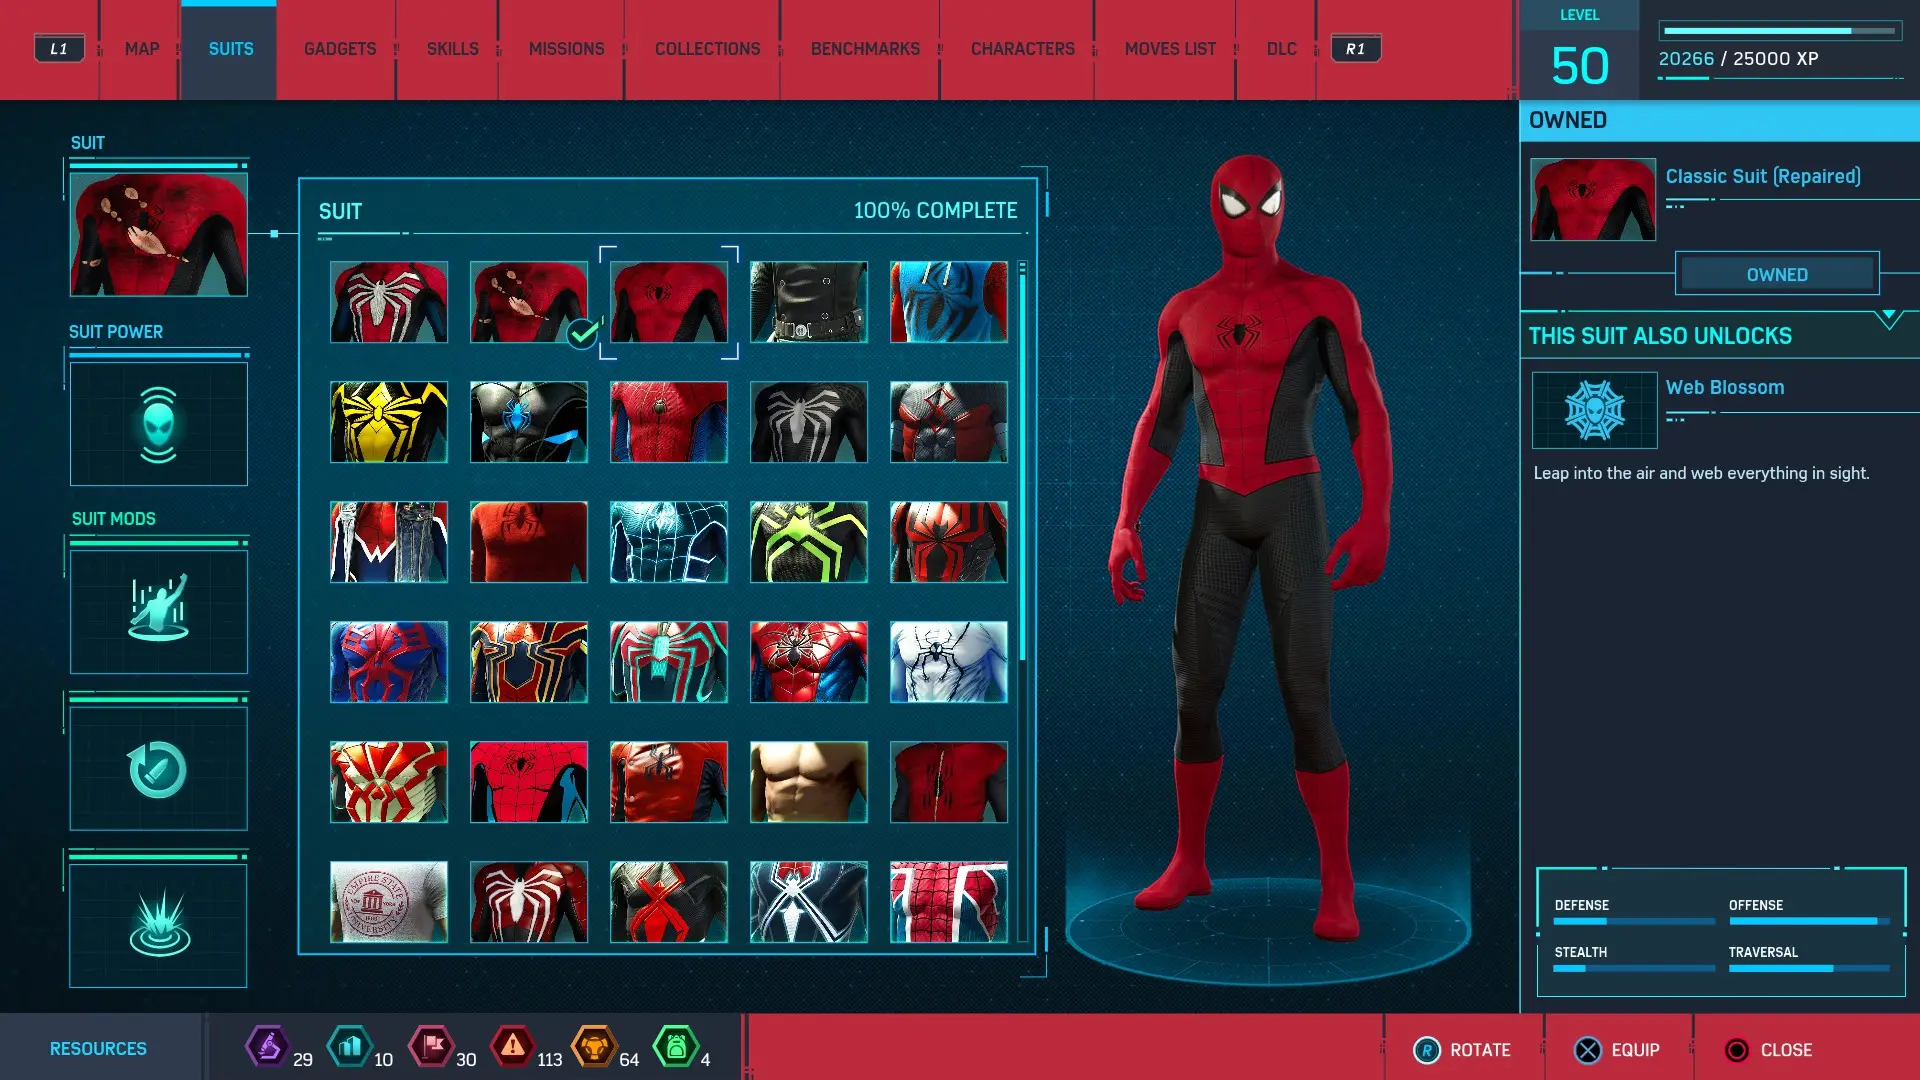Viewport: 1920px width, 1080px height.
Task: Select the blue and red Scarlet Spider suit
Action: point(949,302)
